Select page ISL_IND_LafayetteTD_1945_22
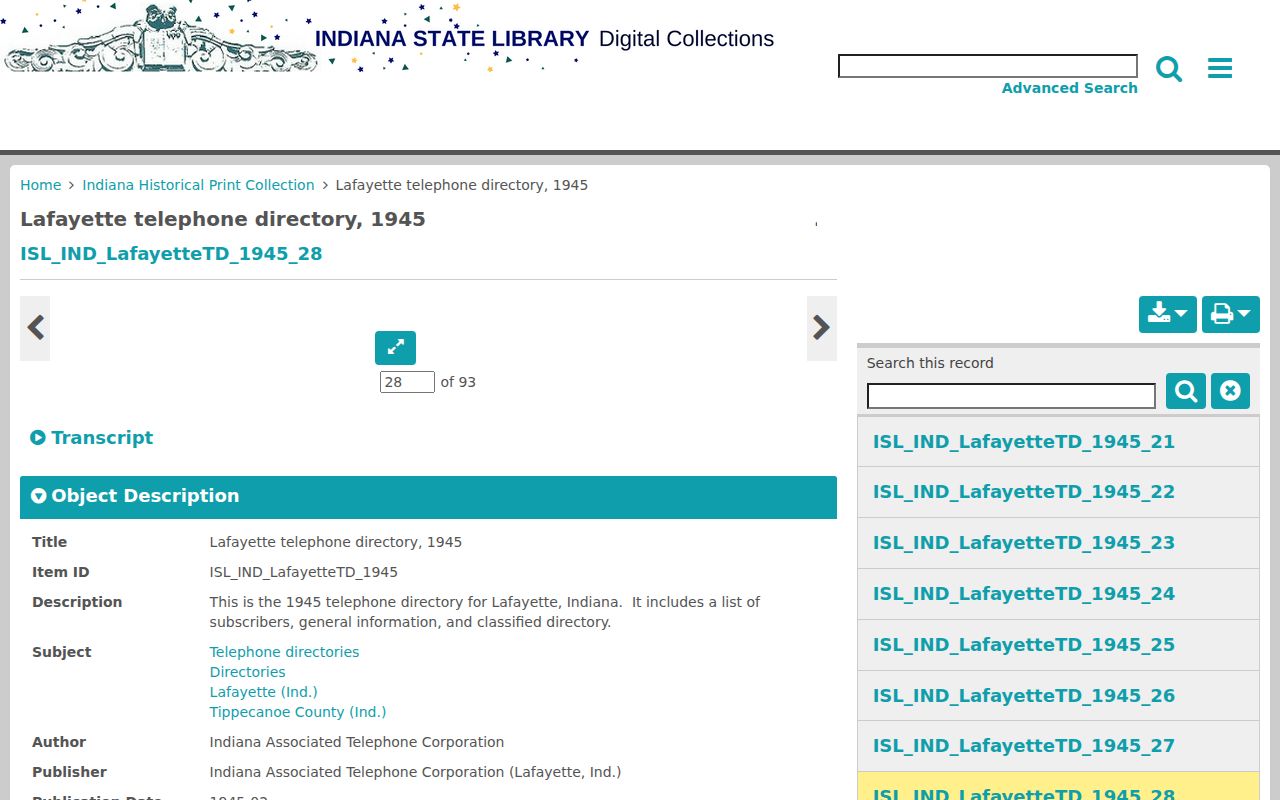Viewport: 1280px width, 800px height. coord(1058,492)
